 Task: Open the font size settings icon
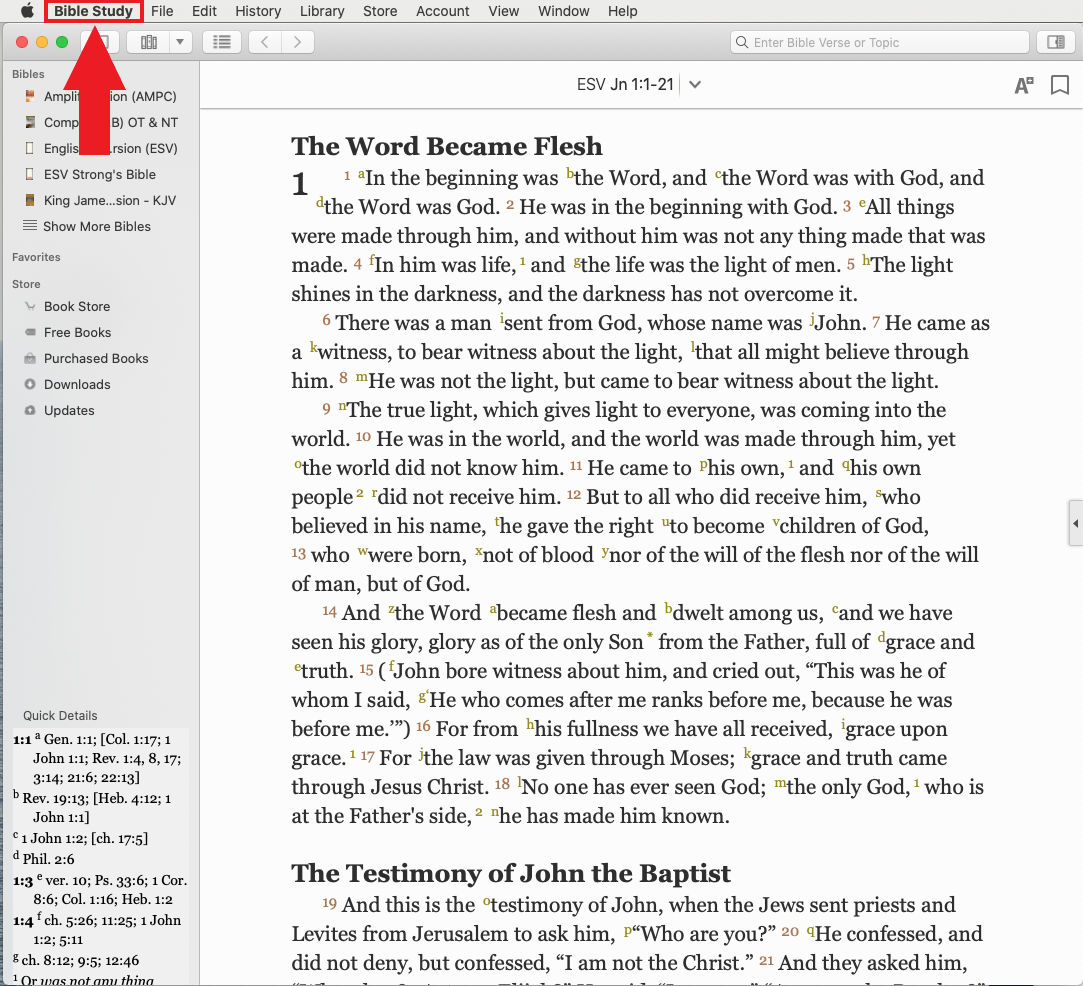tap(1024, 86)
